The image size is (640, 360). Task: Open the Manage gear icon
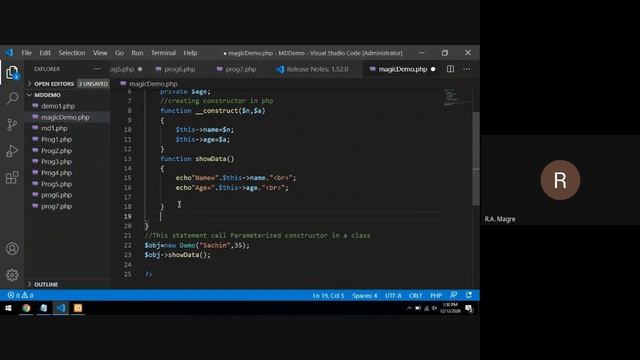[x=12, y=275]
